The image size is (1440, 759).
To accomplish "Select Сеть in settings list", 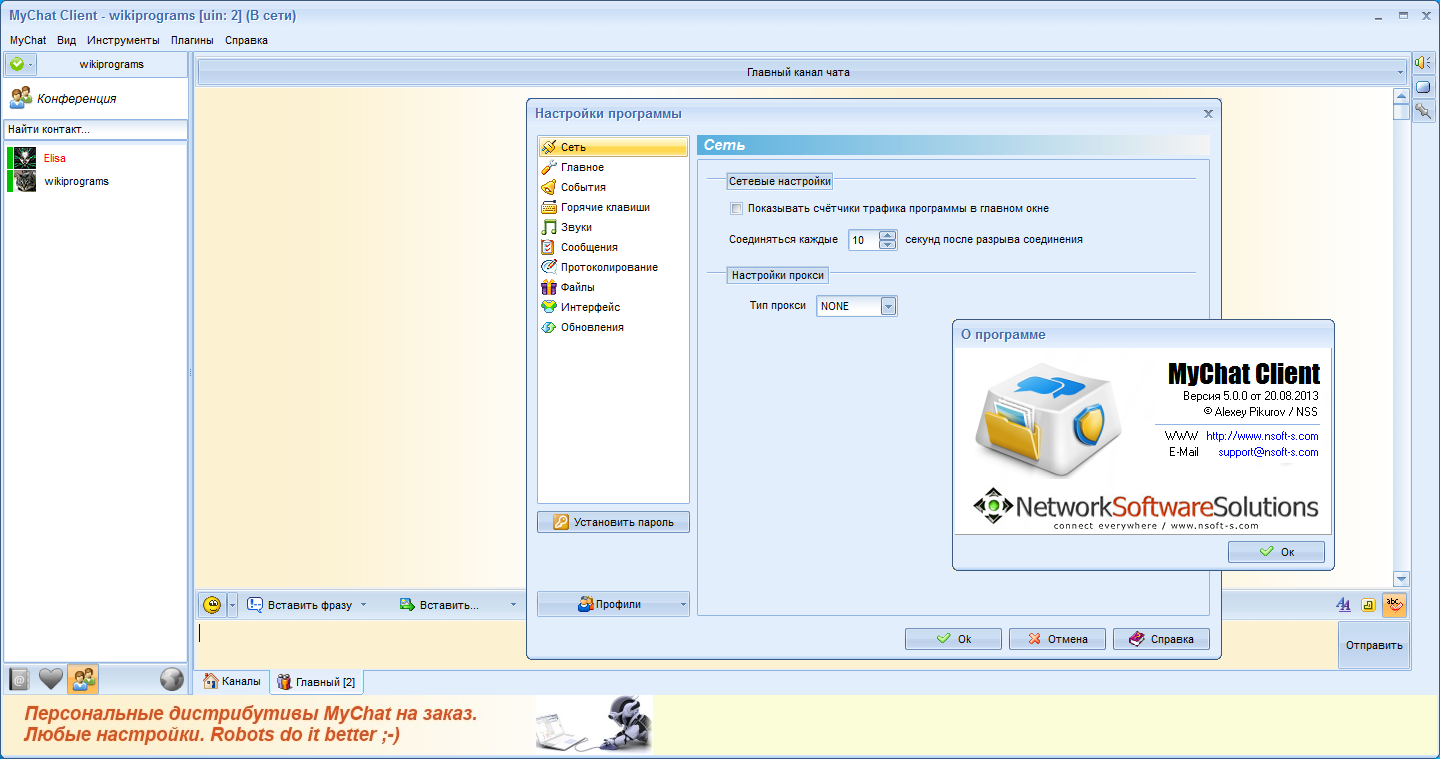I will click(613, 147).
